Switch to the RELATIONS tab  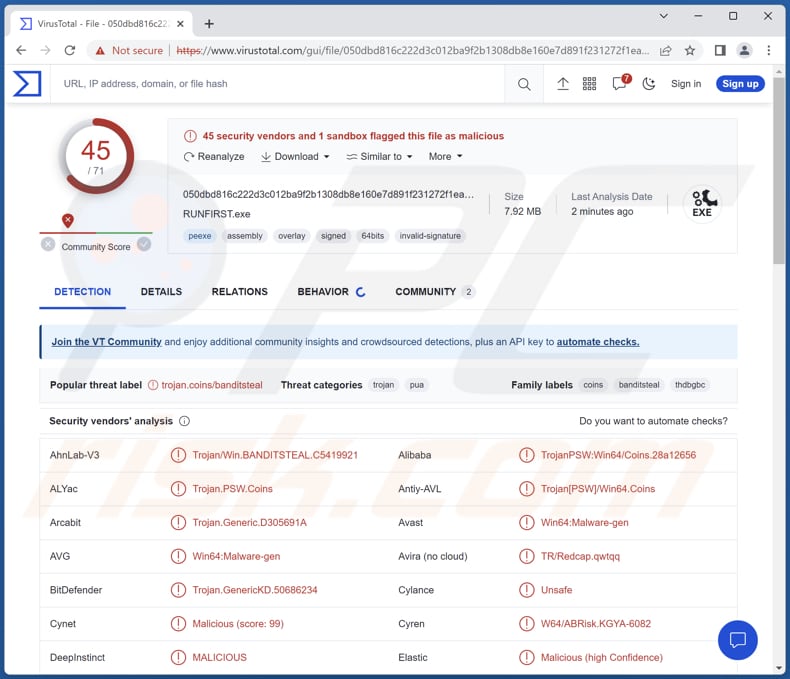click(x=239, y=292)
